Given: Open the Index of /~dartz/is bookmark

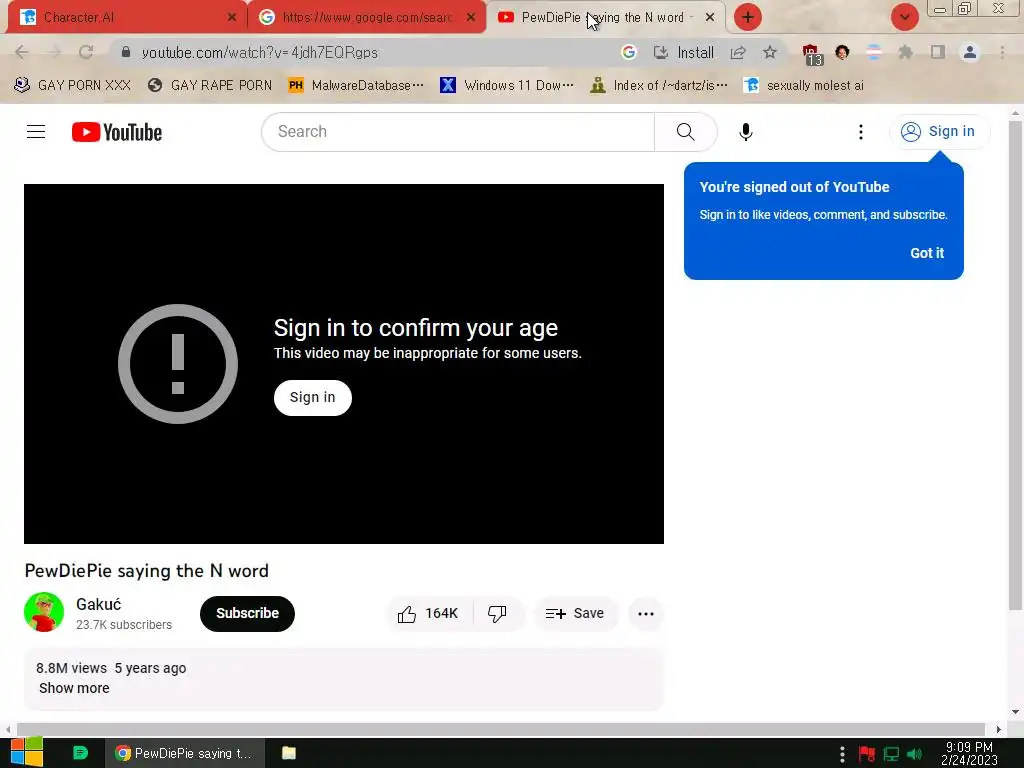Looking at the screenshot, I should coord(658,86).
